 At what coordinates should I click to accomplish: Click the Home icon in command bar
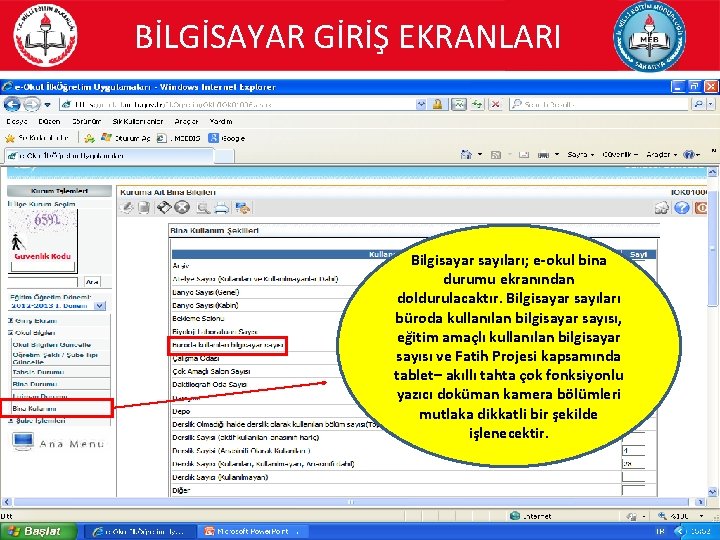[x=466, y=155]
